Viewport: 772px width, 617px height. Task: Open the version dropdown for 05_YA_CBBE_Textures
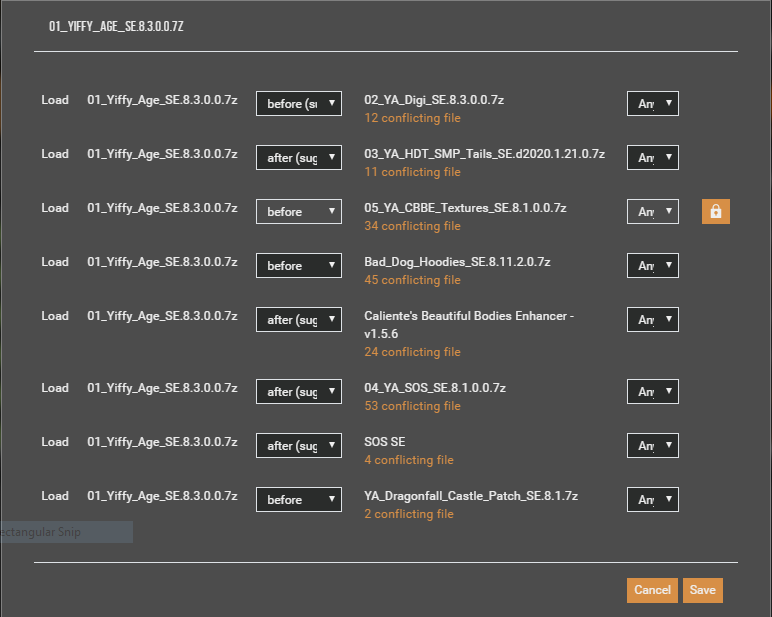click(653, 211)
